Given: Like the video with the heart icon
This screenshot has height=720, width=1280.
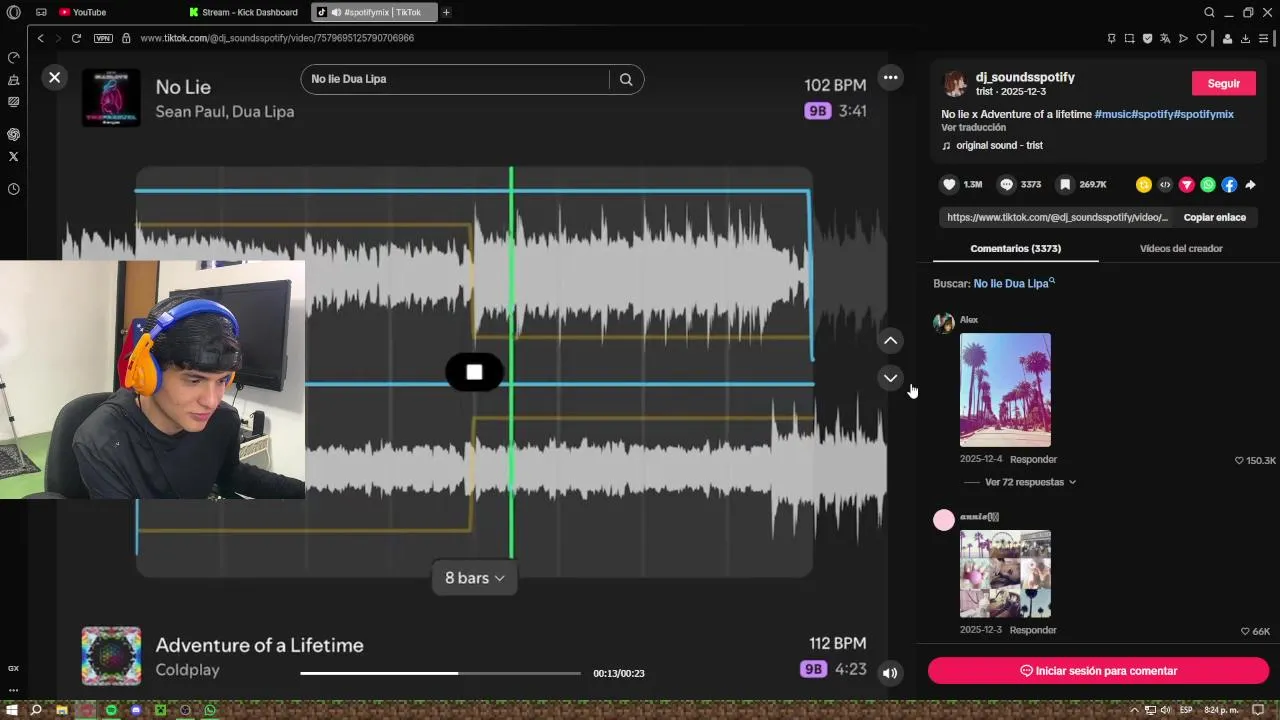Looking at the screenshot, I should pos(950,185).
